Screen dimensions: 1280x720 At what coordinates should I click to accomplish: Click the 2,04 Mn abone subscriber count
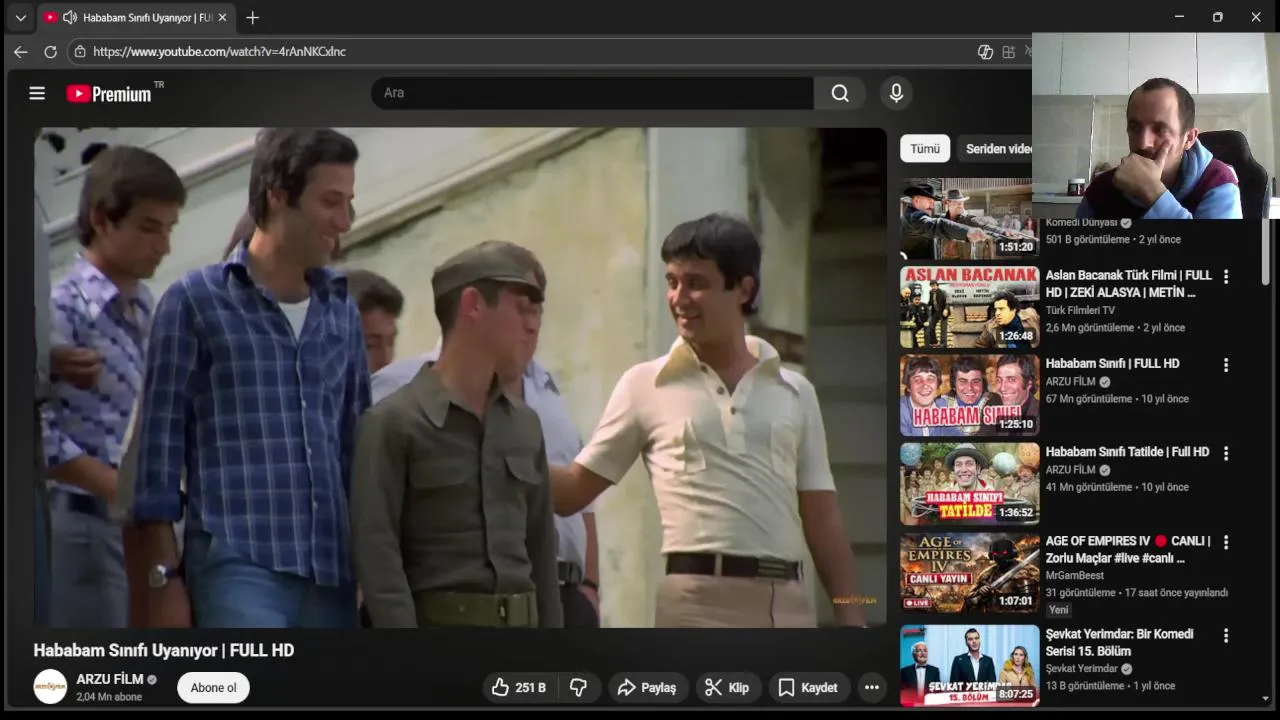(109, 697)
